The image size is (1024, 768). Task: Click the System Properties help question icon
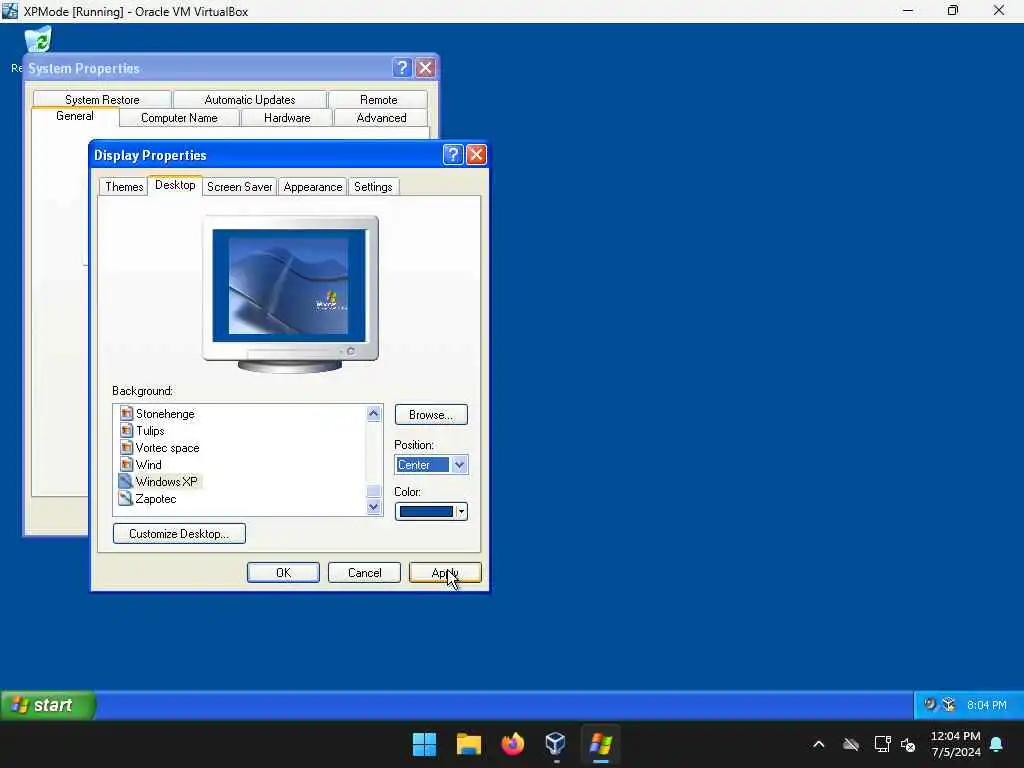coord(402,67)
